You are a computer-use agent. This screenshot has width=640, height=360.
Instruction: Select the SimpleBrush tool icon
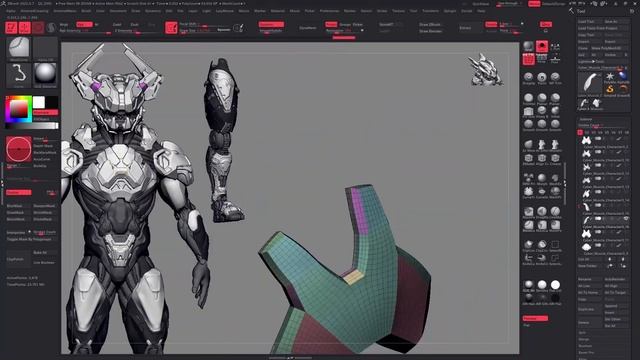point(610,89)
